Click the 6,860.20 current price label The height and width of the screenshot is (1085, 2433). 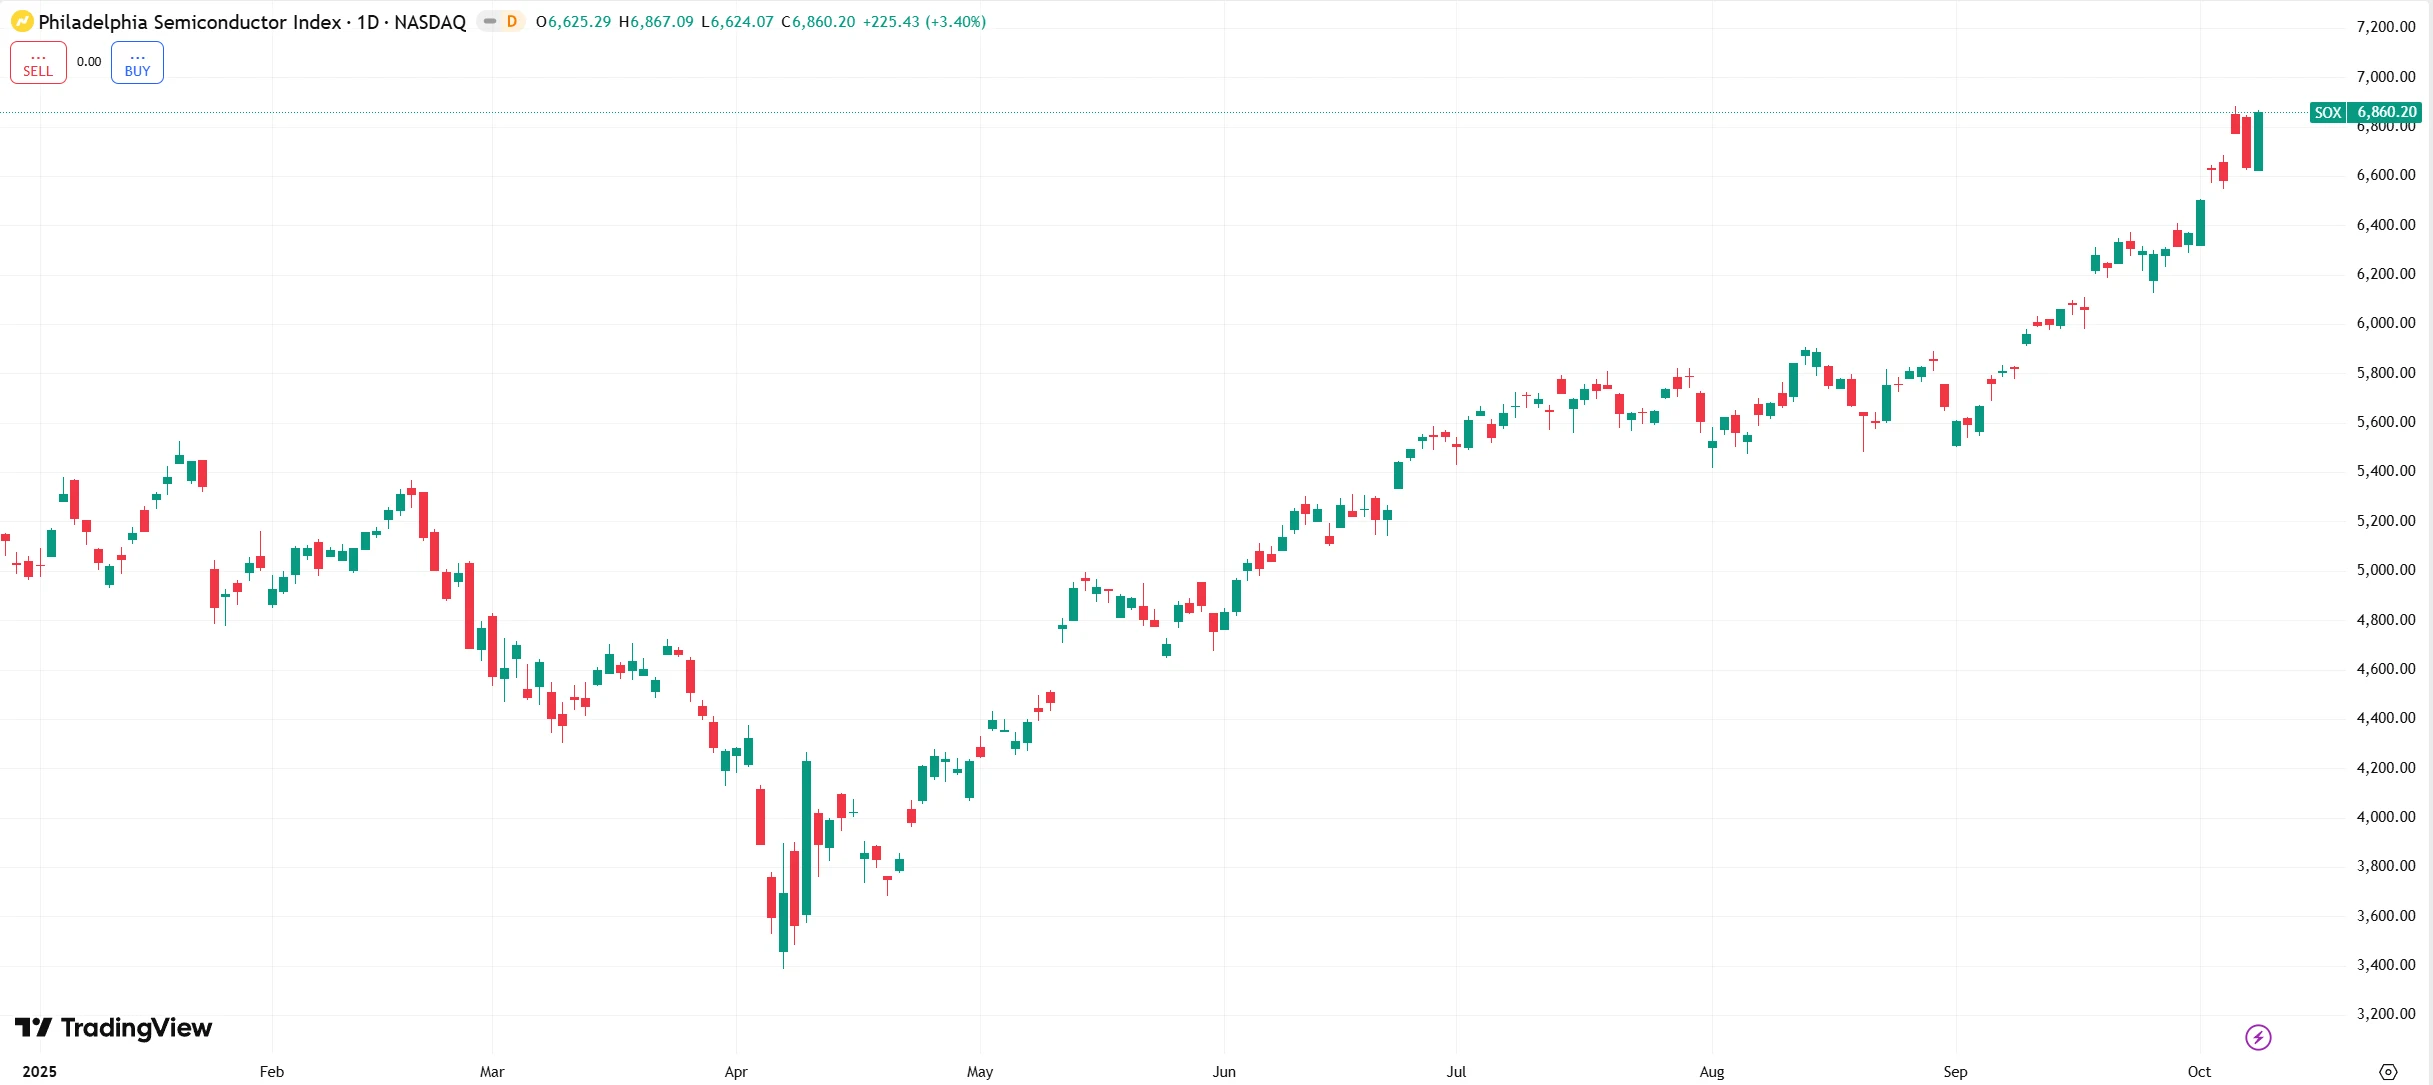pos(2386,113)
